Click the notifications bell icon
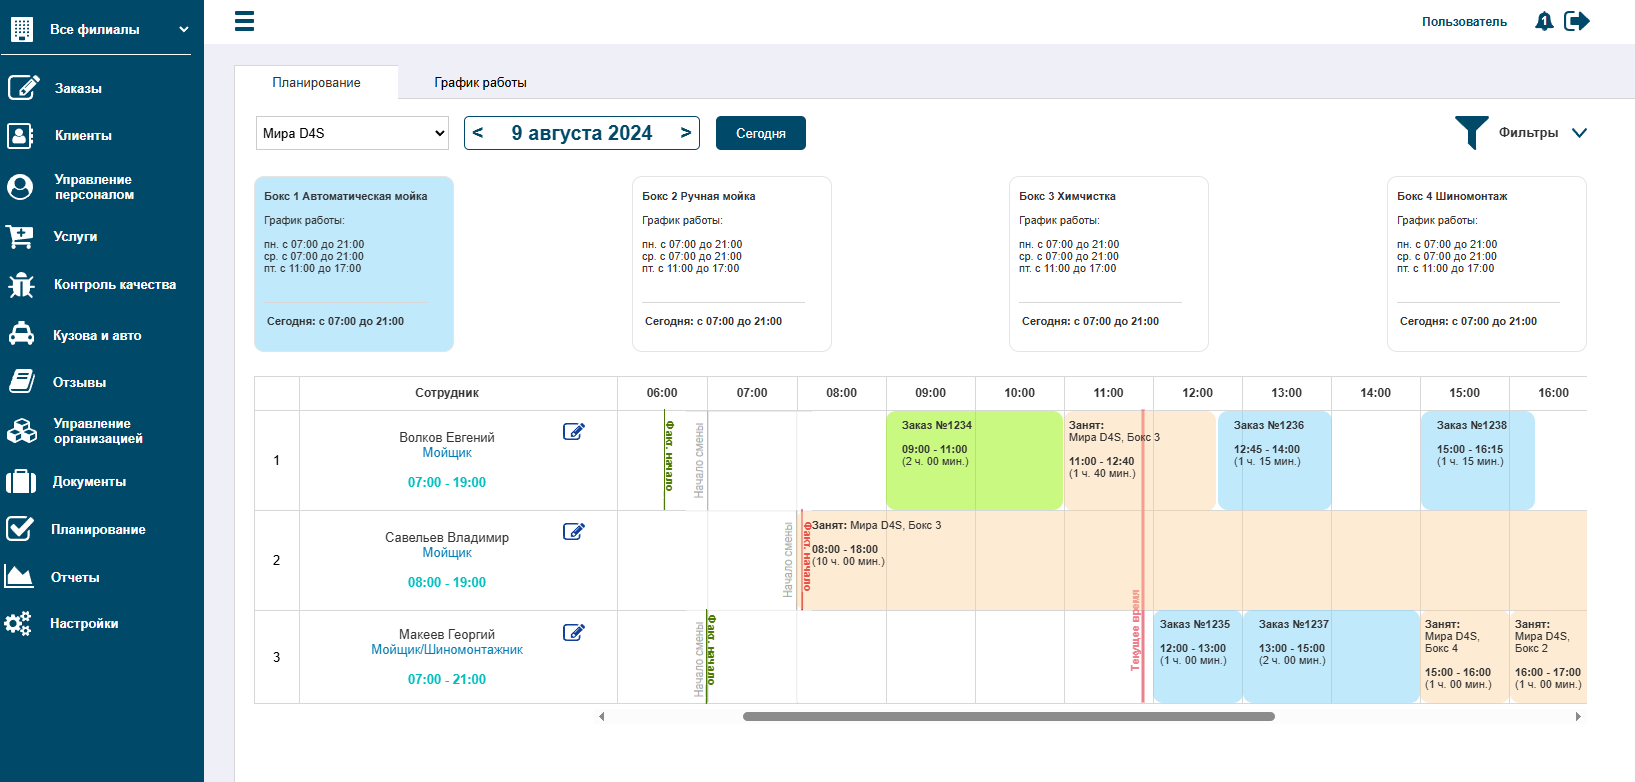Screen dimensions: 1635x782 click(x=1544, y=21)
